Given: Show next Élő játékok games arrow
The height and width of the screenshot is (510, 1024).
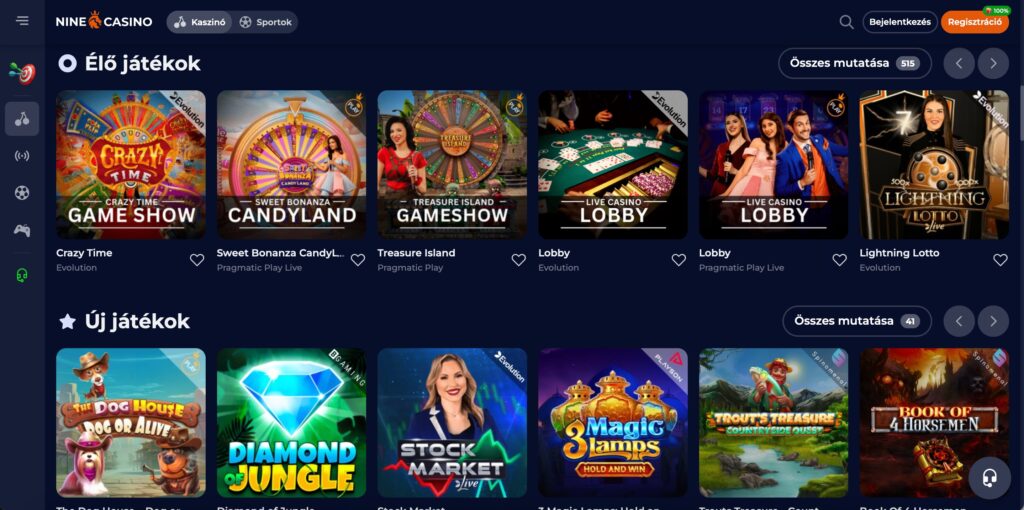Looking at the screenshot, I should coord(993,63).
